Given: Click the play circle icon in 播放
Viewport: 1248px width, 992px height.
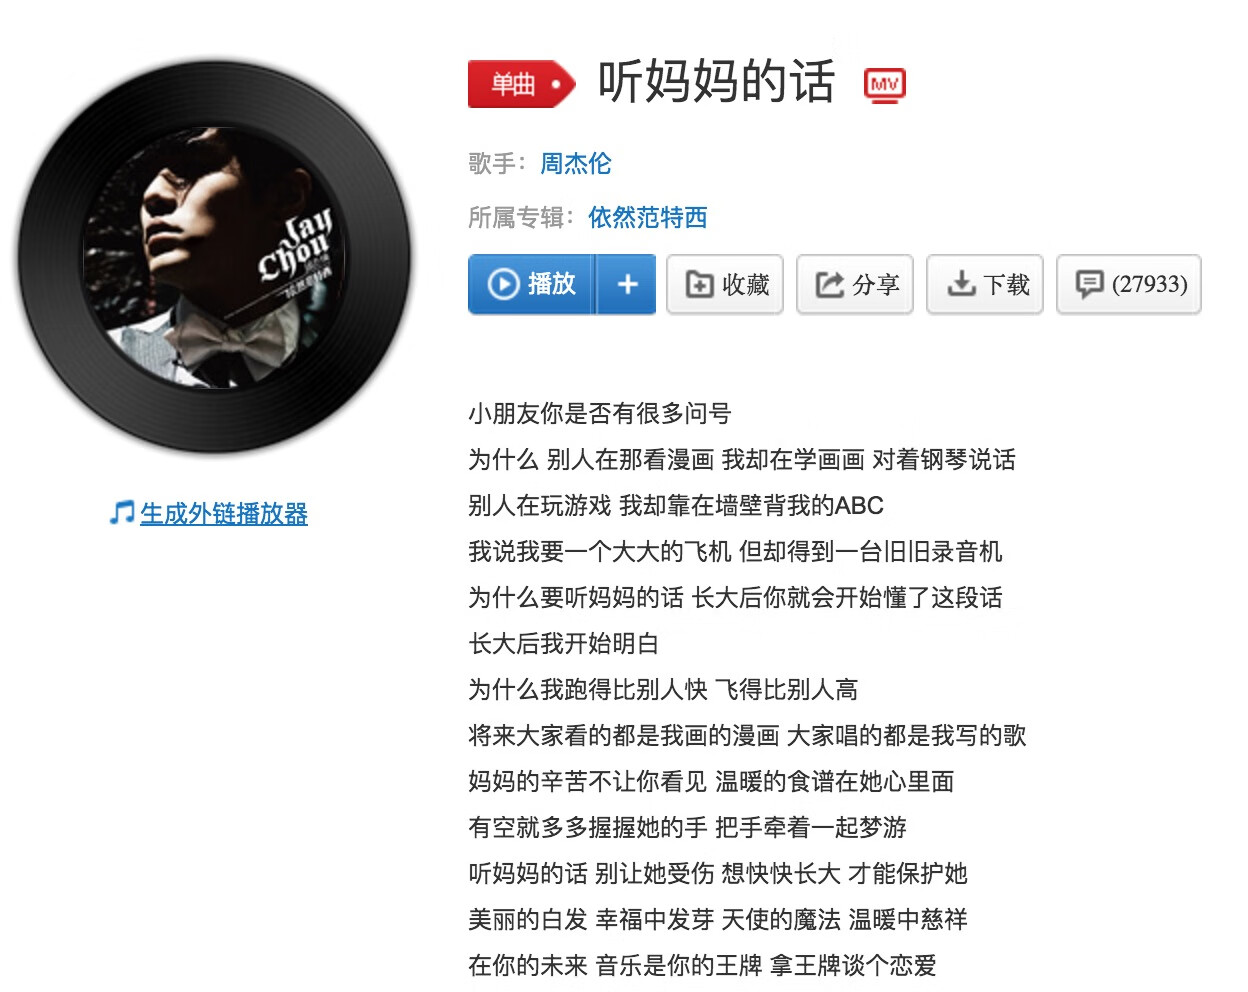Looking at the screenshot, I should (x=503, y=285).
